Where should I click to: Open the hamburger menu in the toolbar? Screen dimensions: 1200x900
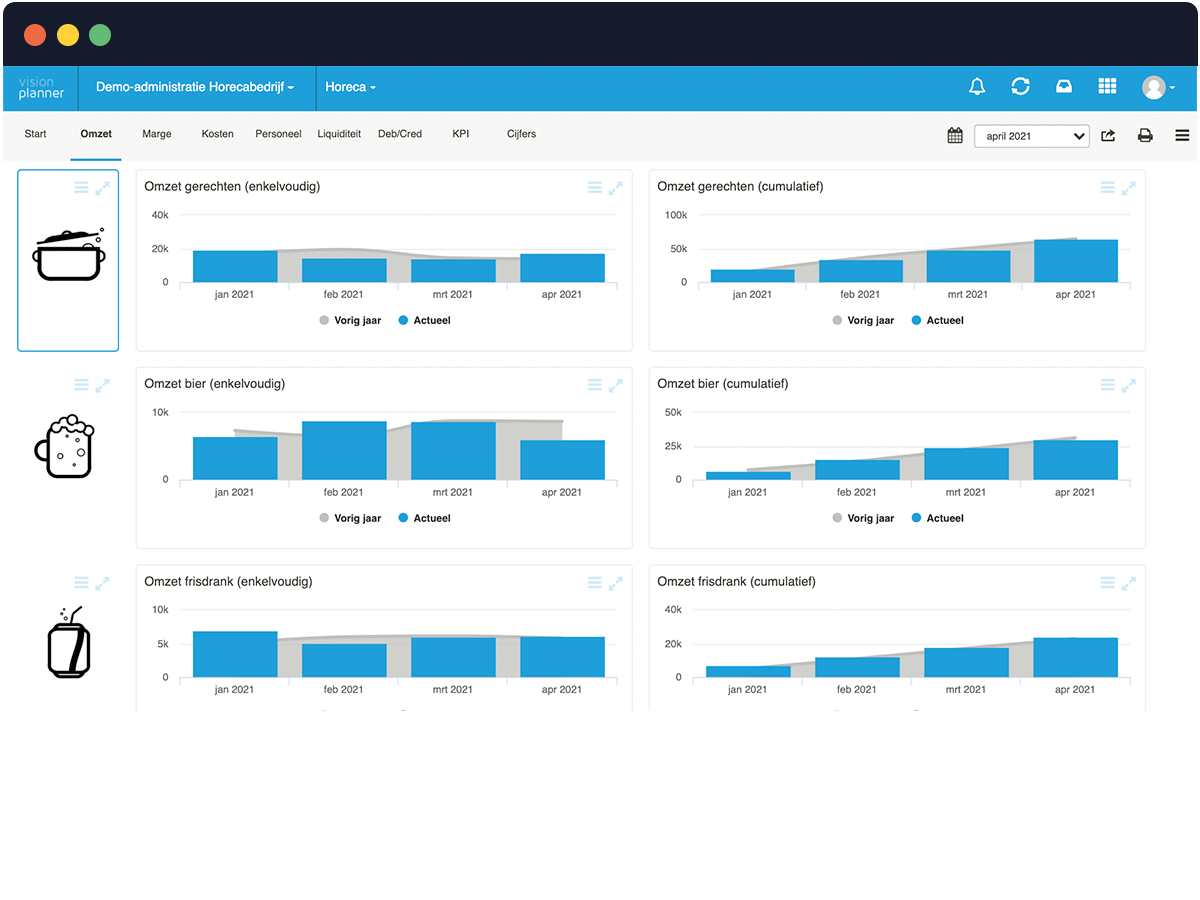pos(1182,135)
